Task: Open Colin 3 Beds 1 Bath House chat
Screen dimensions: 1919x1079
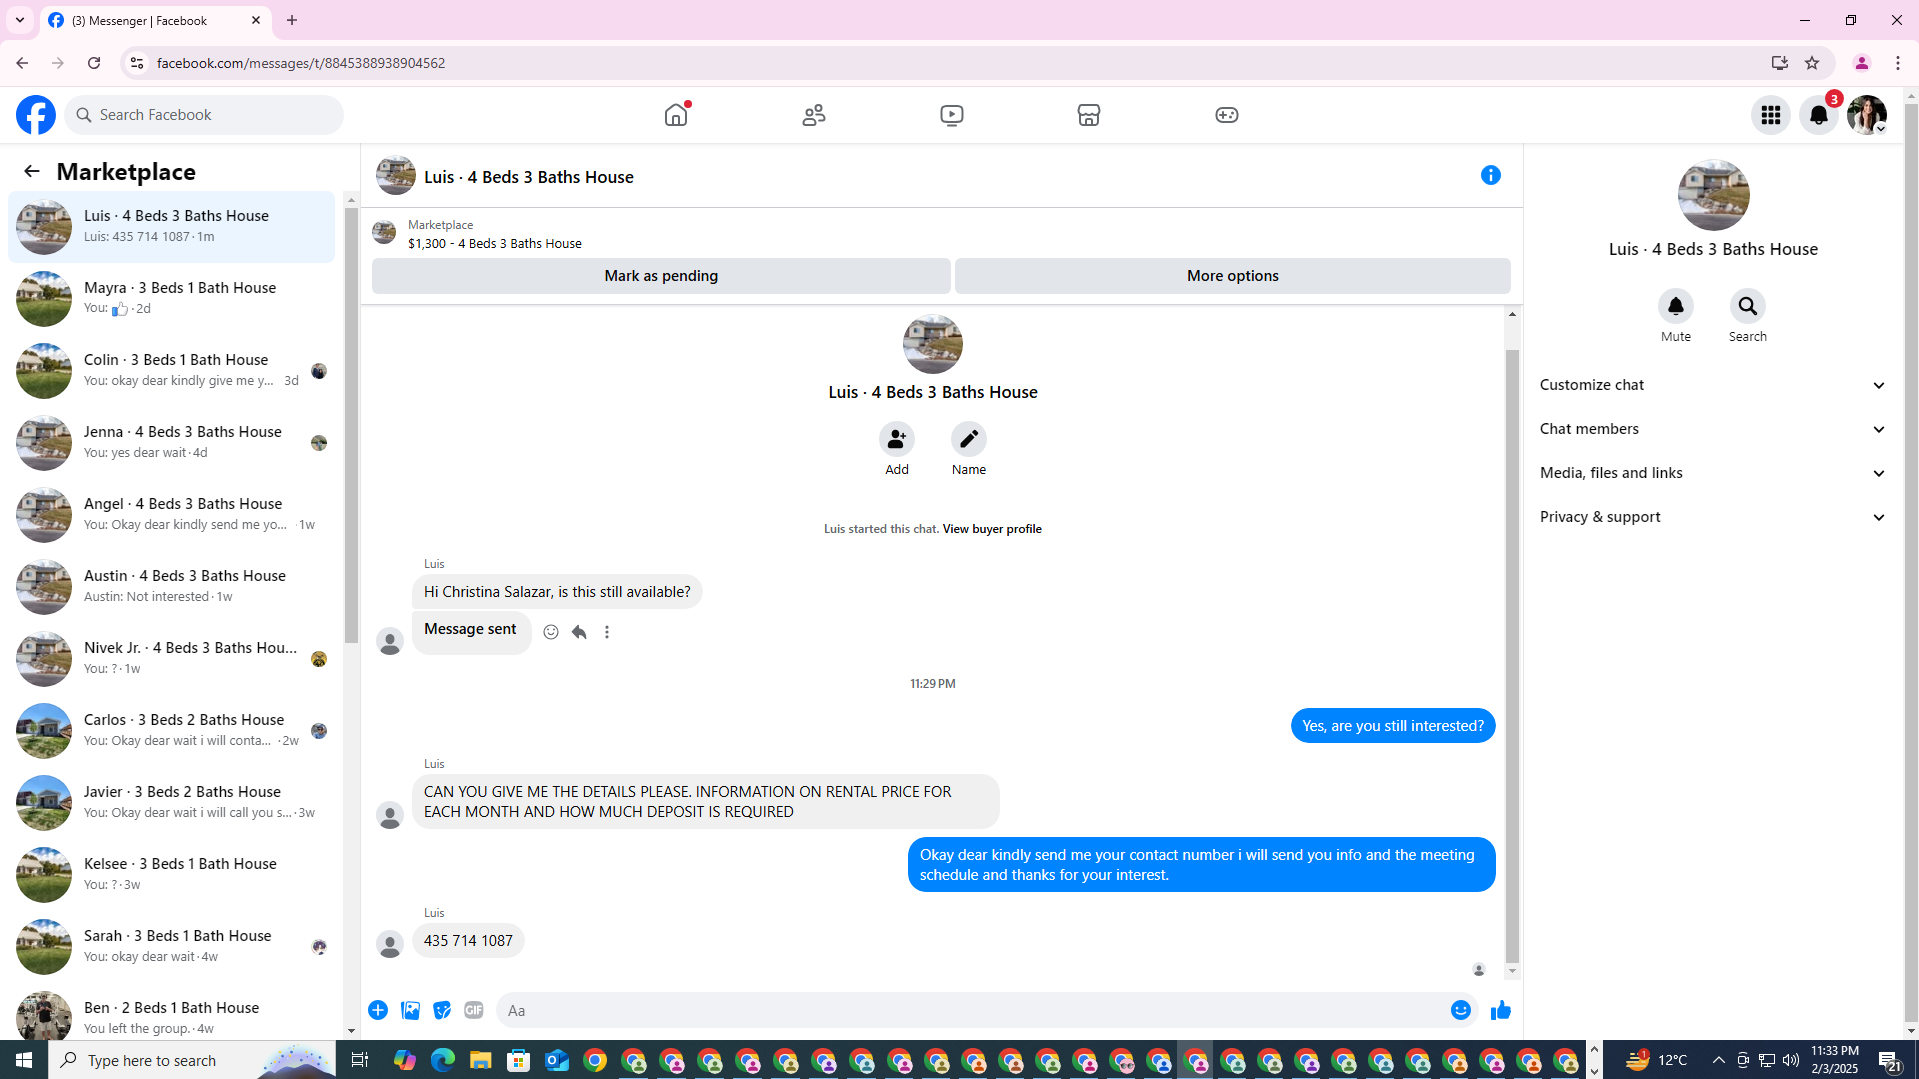Action: (172, 371)
